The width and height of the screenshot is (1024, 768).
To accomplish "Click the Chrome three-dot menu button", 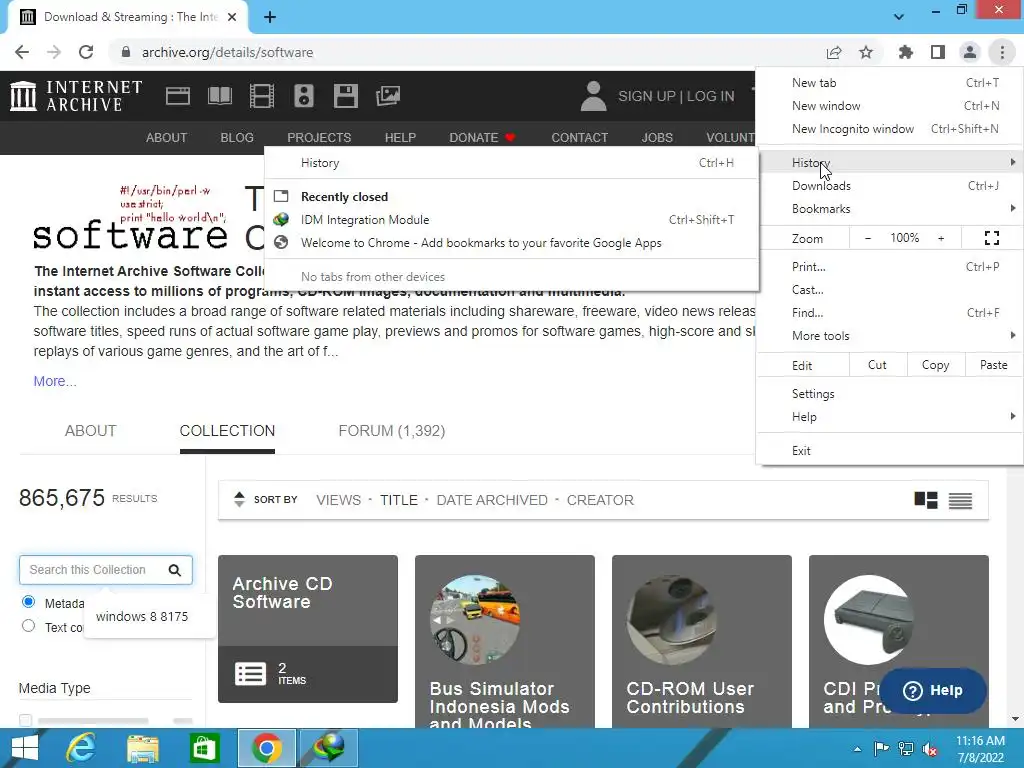I will pyautogui.click(x=1002, y=52).
